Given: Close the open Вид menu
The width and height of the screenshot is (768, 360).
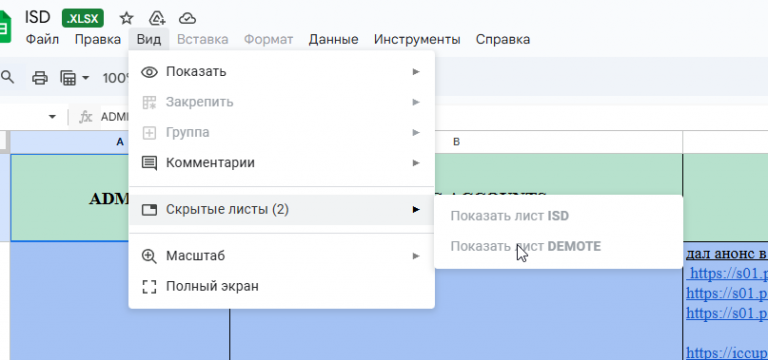Looking at the screenshot, I should (x=149, y=40).
